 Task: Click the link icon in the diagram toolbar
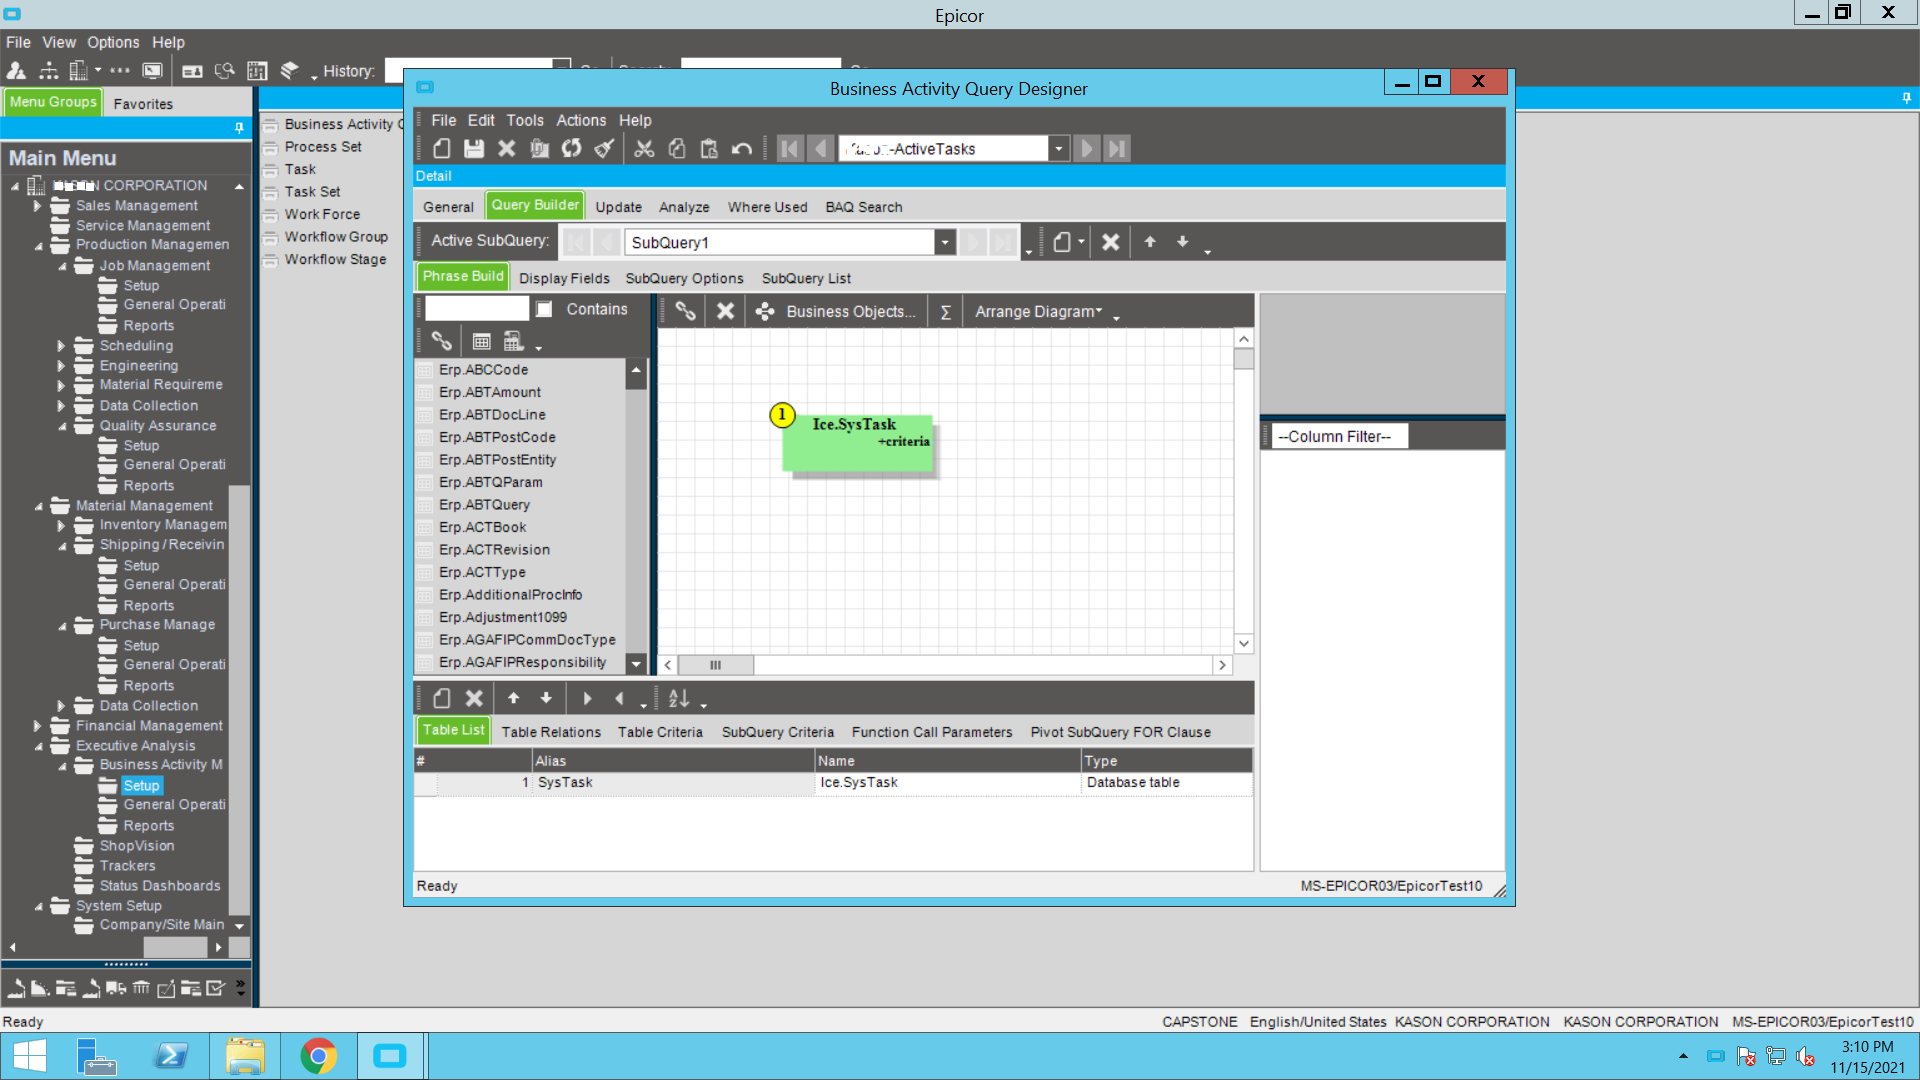(685, 311)
